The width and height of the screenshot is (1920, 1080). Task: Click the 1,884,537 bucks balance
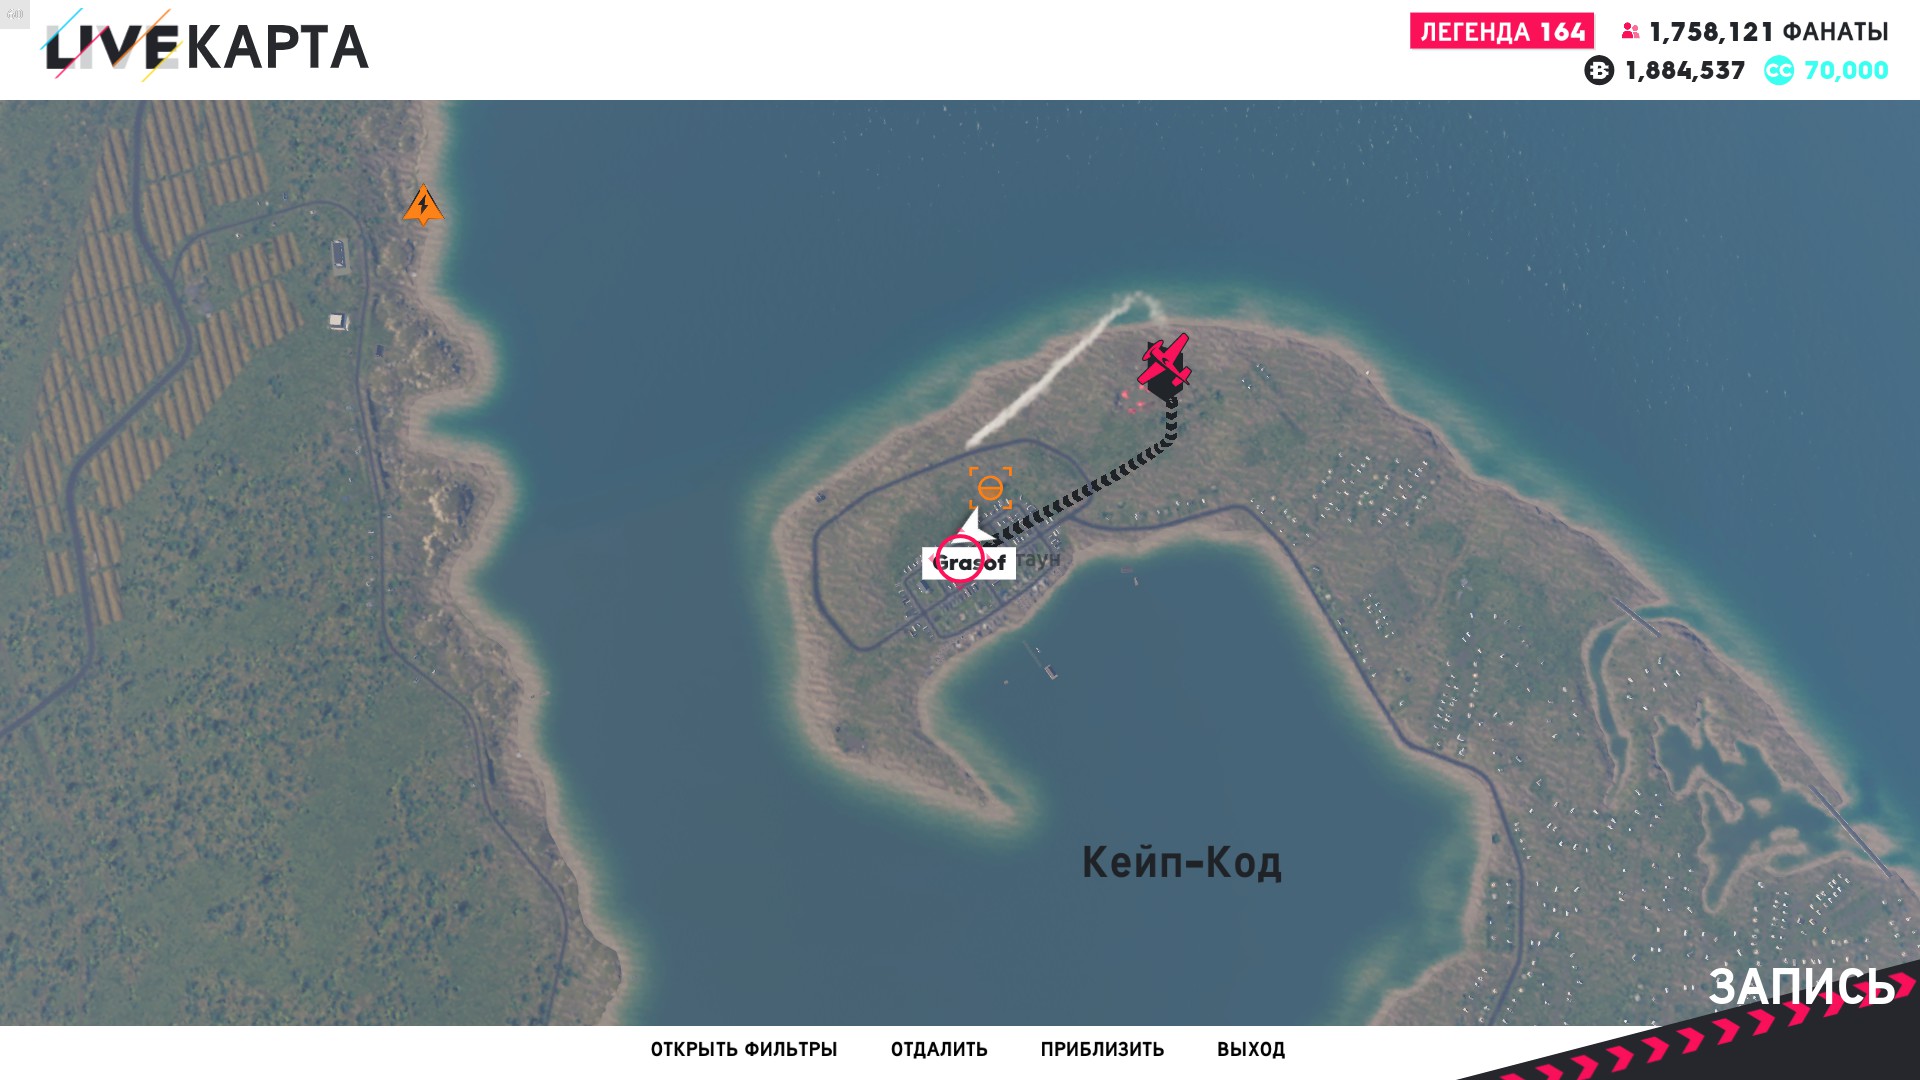click(1685, 71)
